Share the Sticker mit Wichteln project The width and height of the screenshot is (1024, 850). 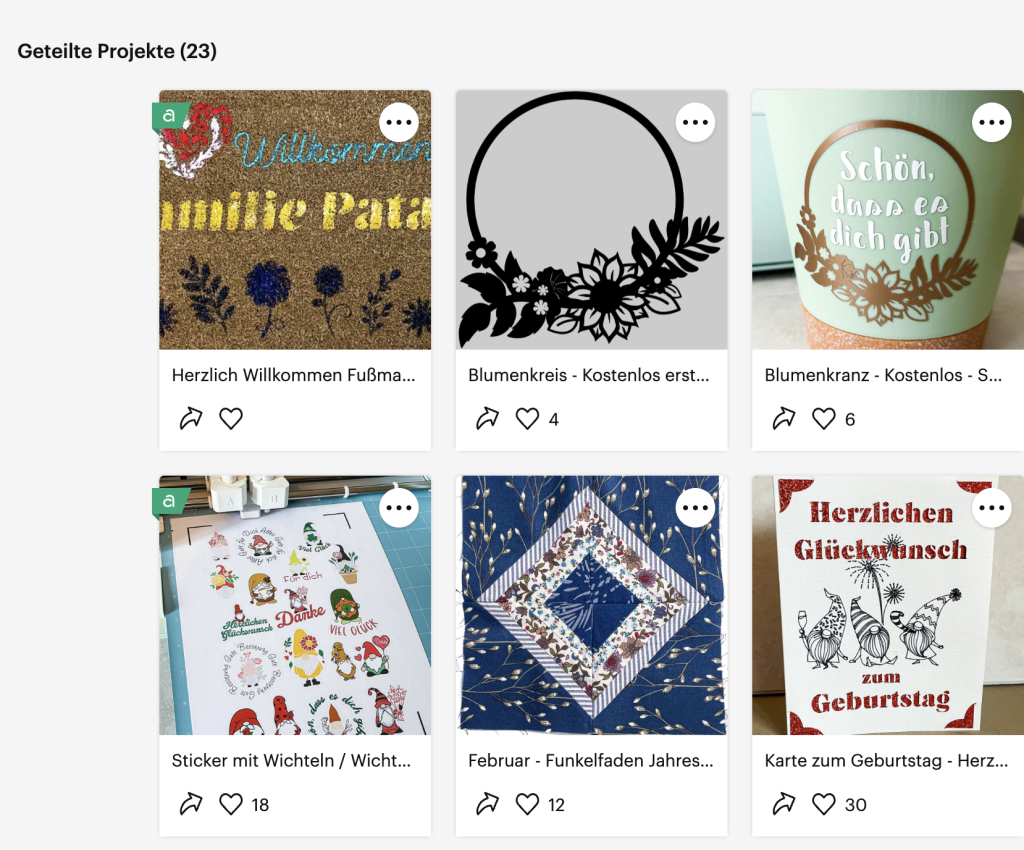tap(191, 804)
